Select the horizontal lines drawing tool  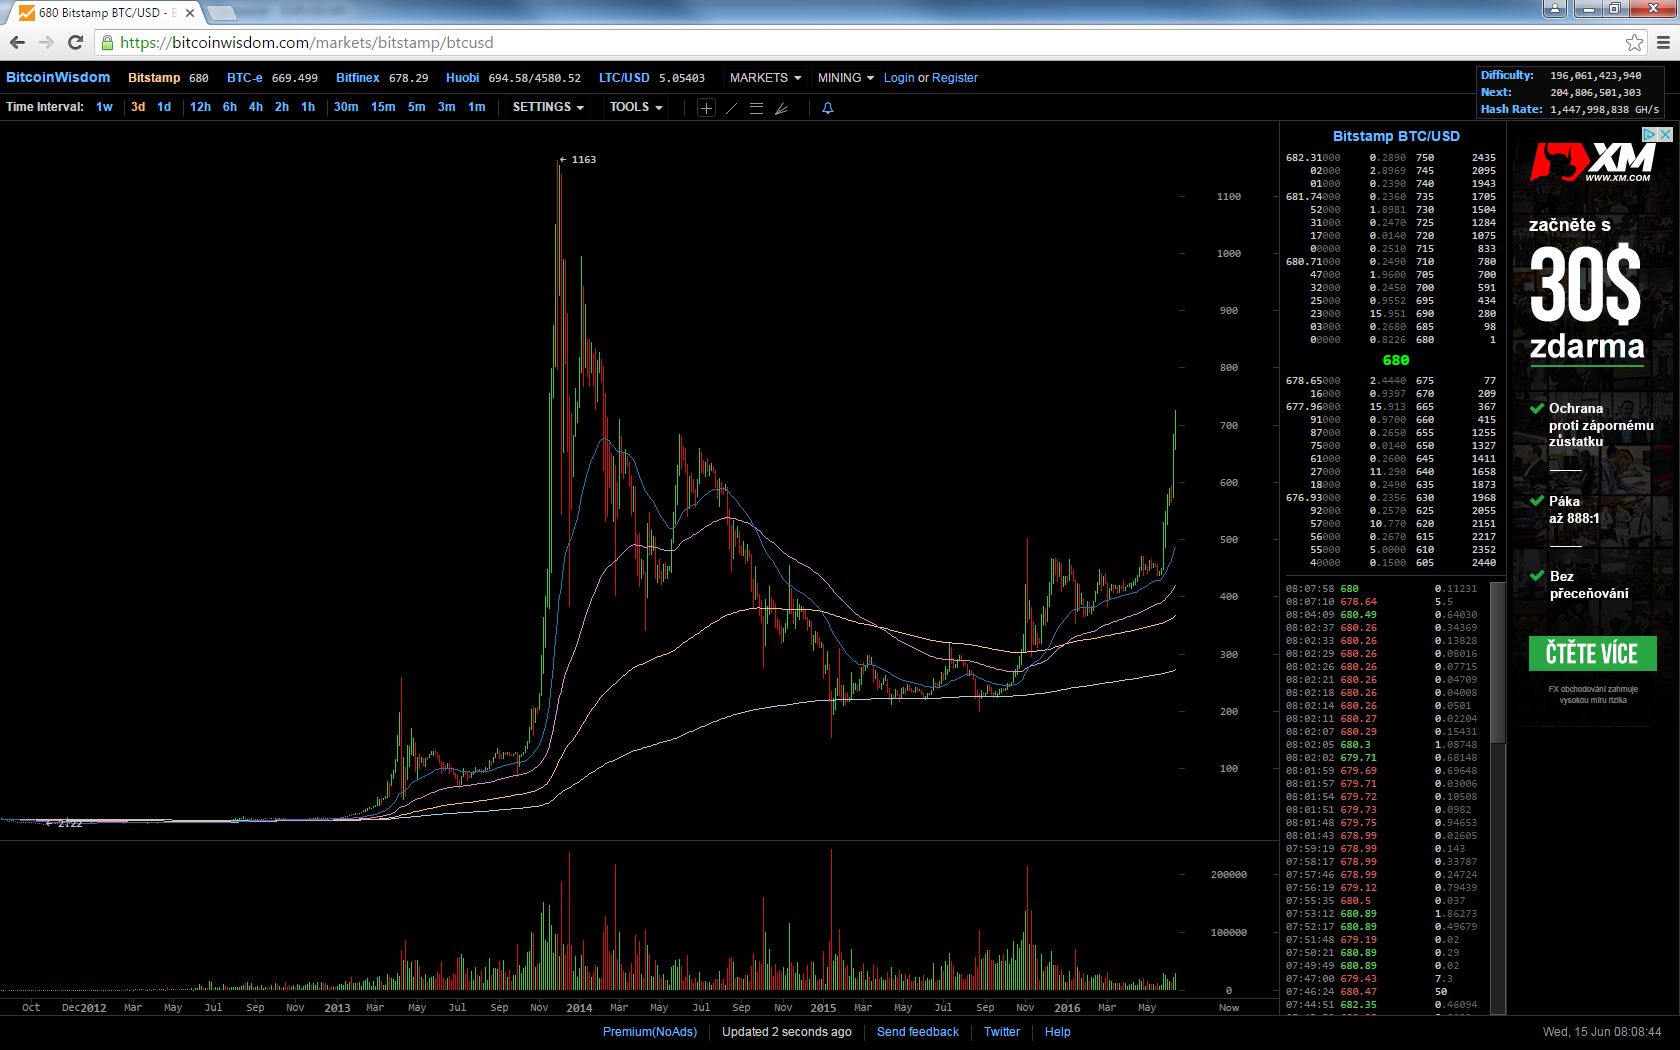pos(756,108)
